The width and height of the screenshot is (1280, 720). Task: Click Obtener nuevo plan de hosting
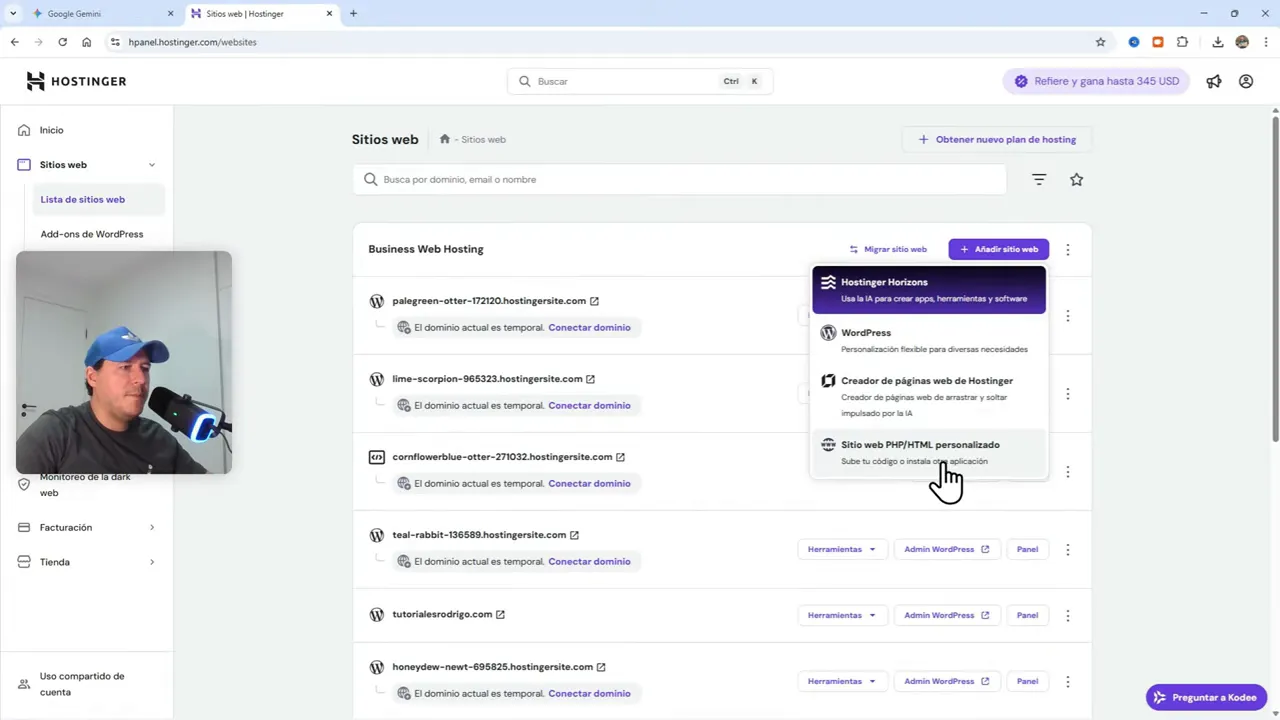[997, 139]
